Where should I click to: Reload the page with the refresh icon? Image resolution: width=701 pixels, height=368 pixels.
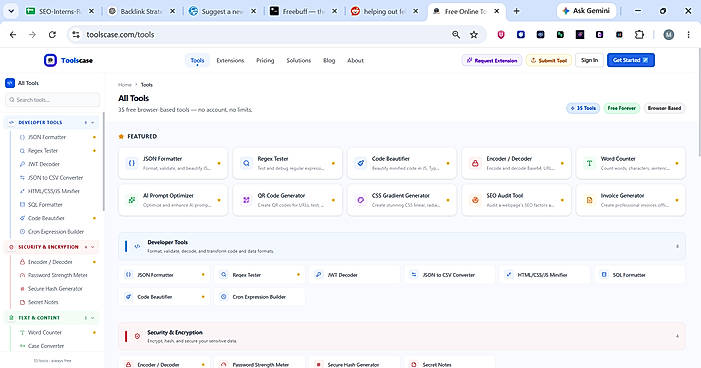52,34
